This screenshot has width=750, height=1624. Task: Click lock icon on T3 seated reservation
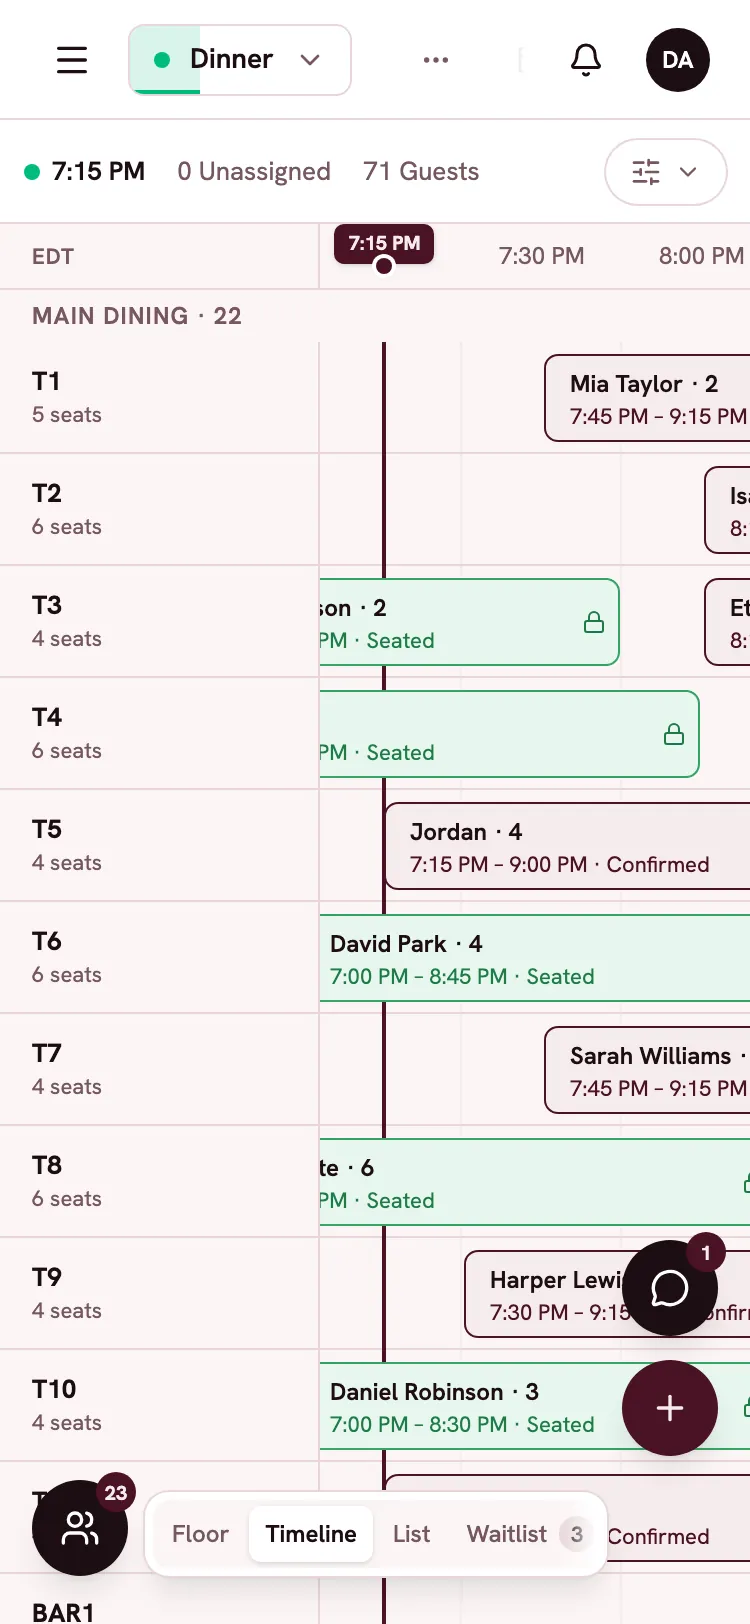coord(594,622)
